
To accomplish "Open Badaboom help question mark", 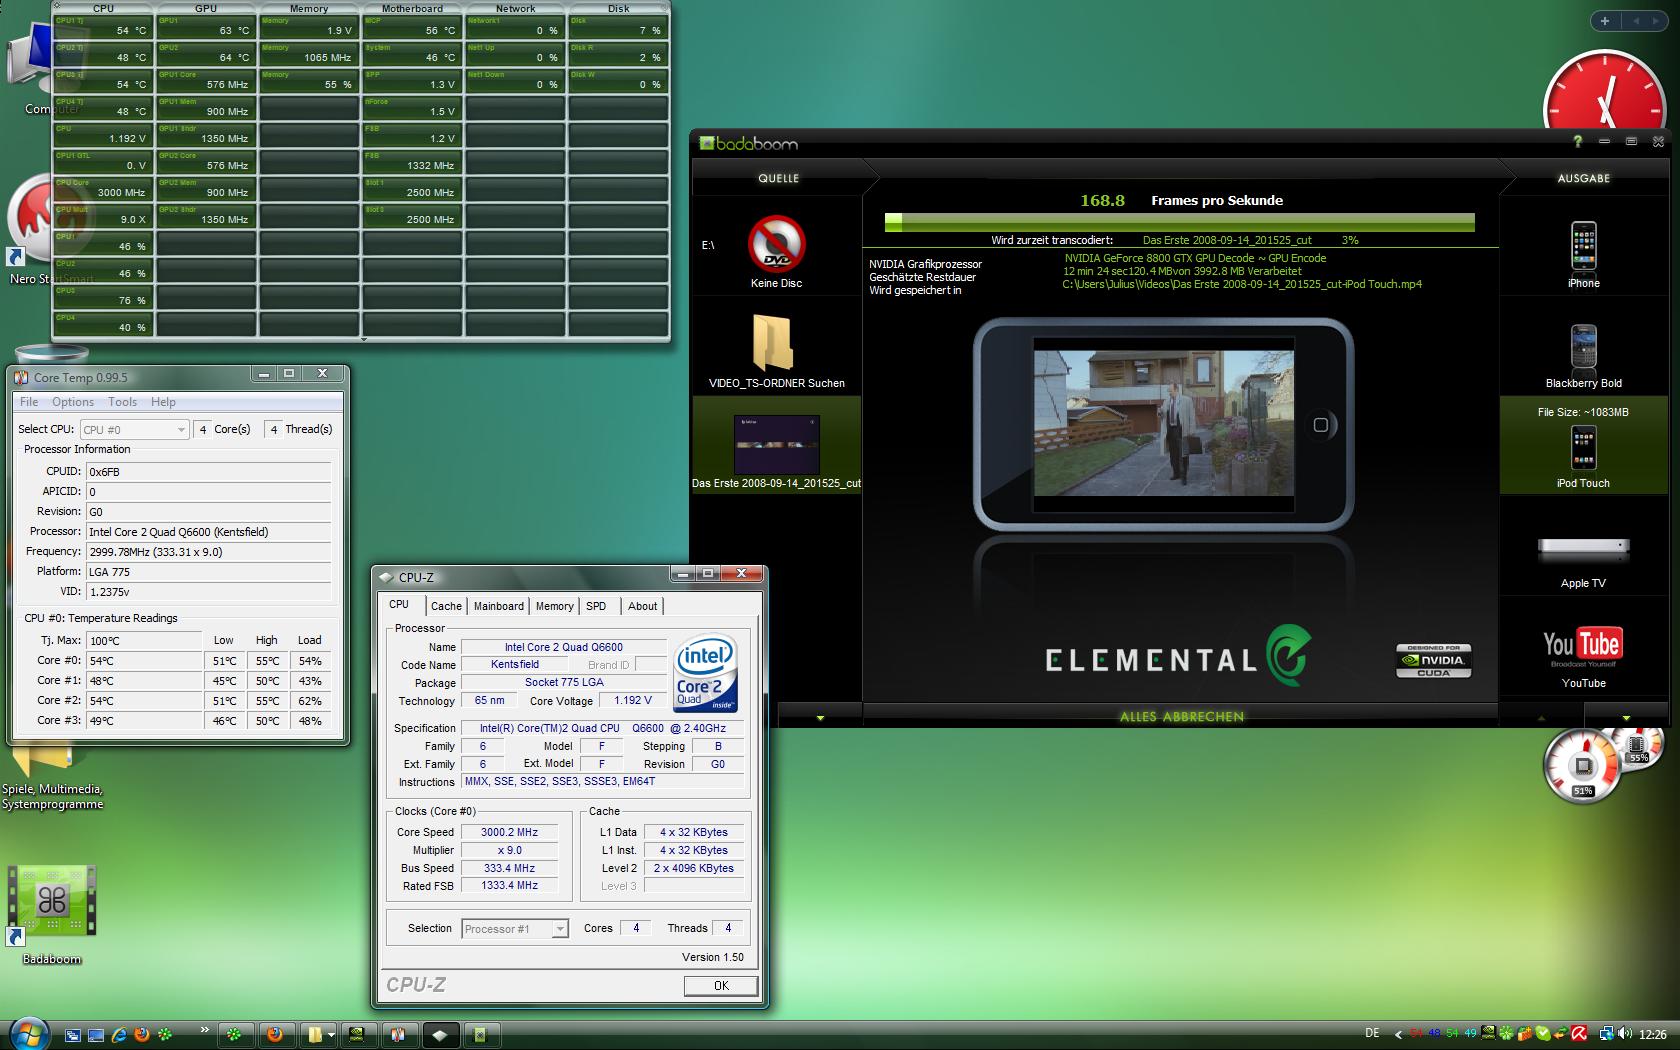I will pos(1578,142).
